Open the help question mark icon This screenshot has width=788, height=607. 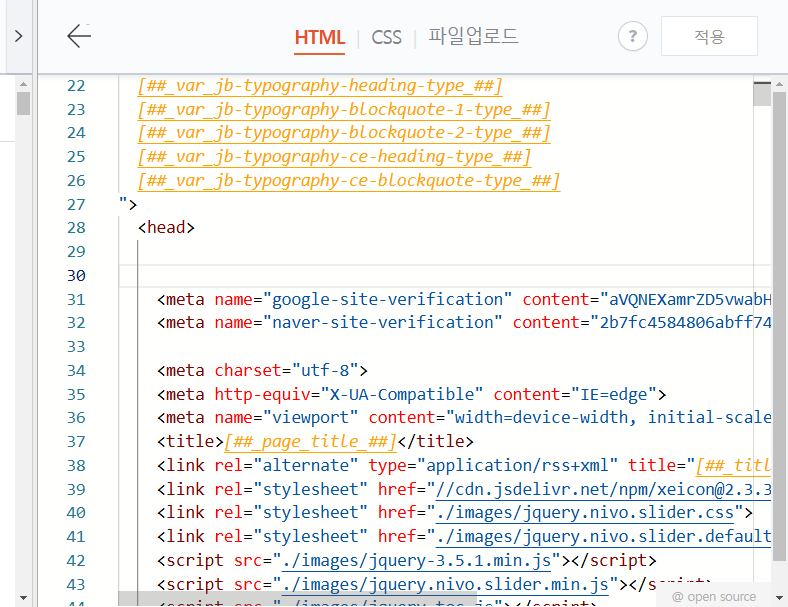click(x=632, y=36)
